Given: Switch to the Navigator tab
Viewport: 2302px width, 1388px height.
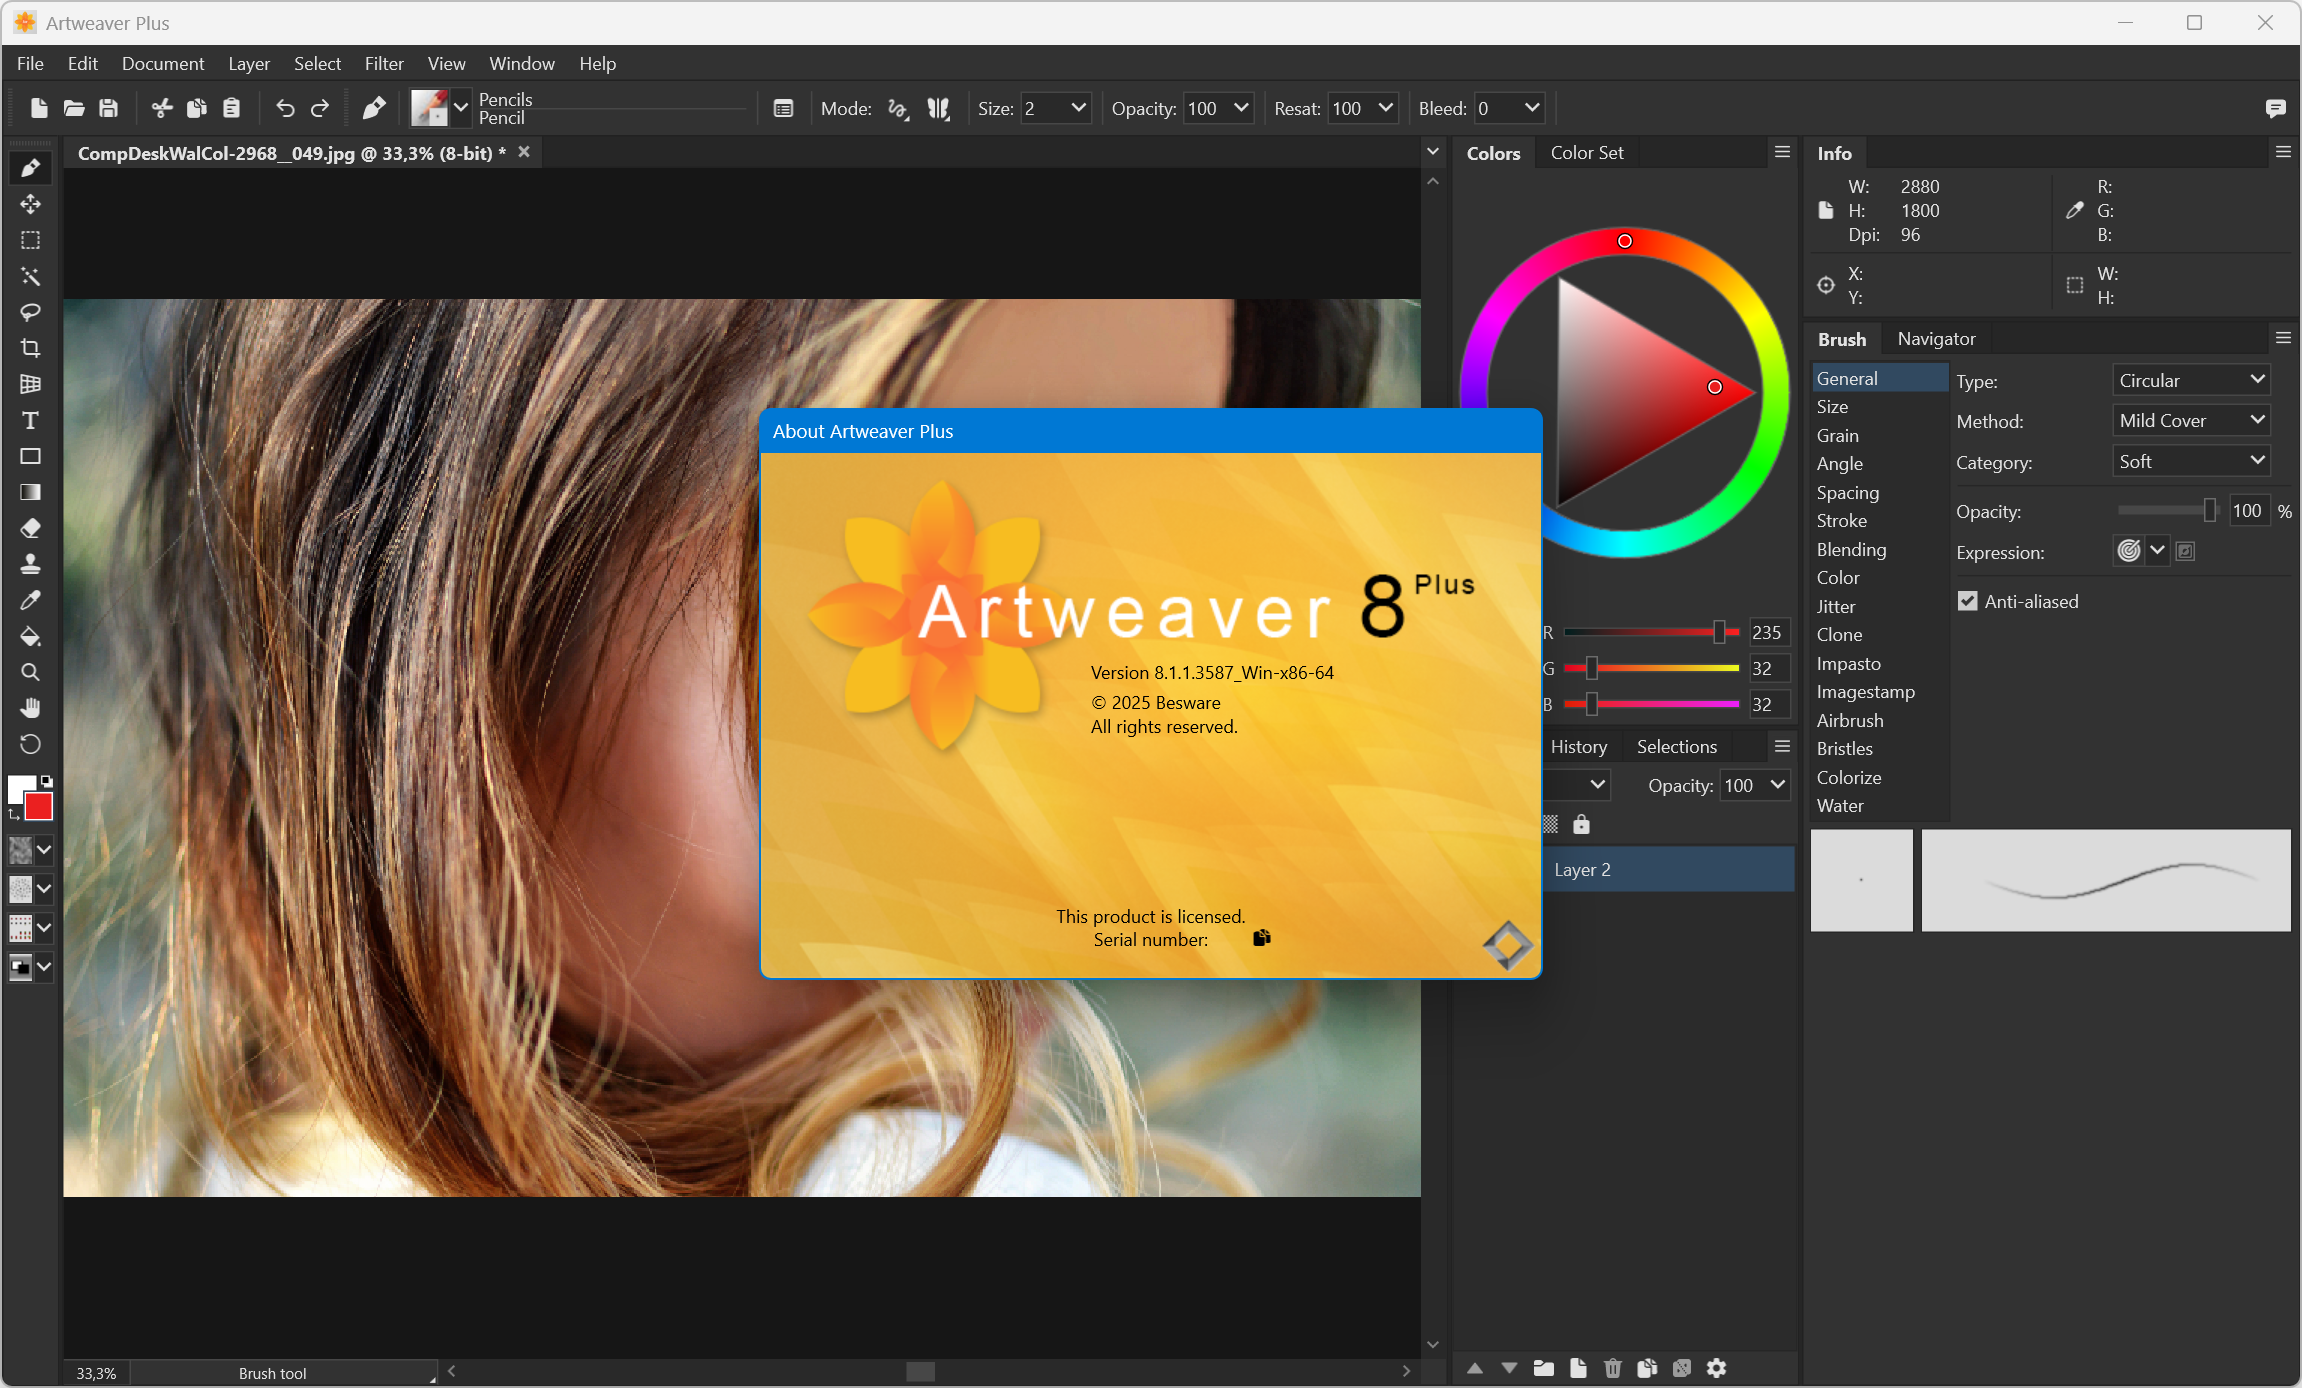Looking at the screenshot, I should [1935, 339].
